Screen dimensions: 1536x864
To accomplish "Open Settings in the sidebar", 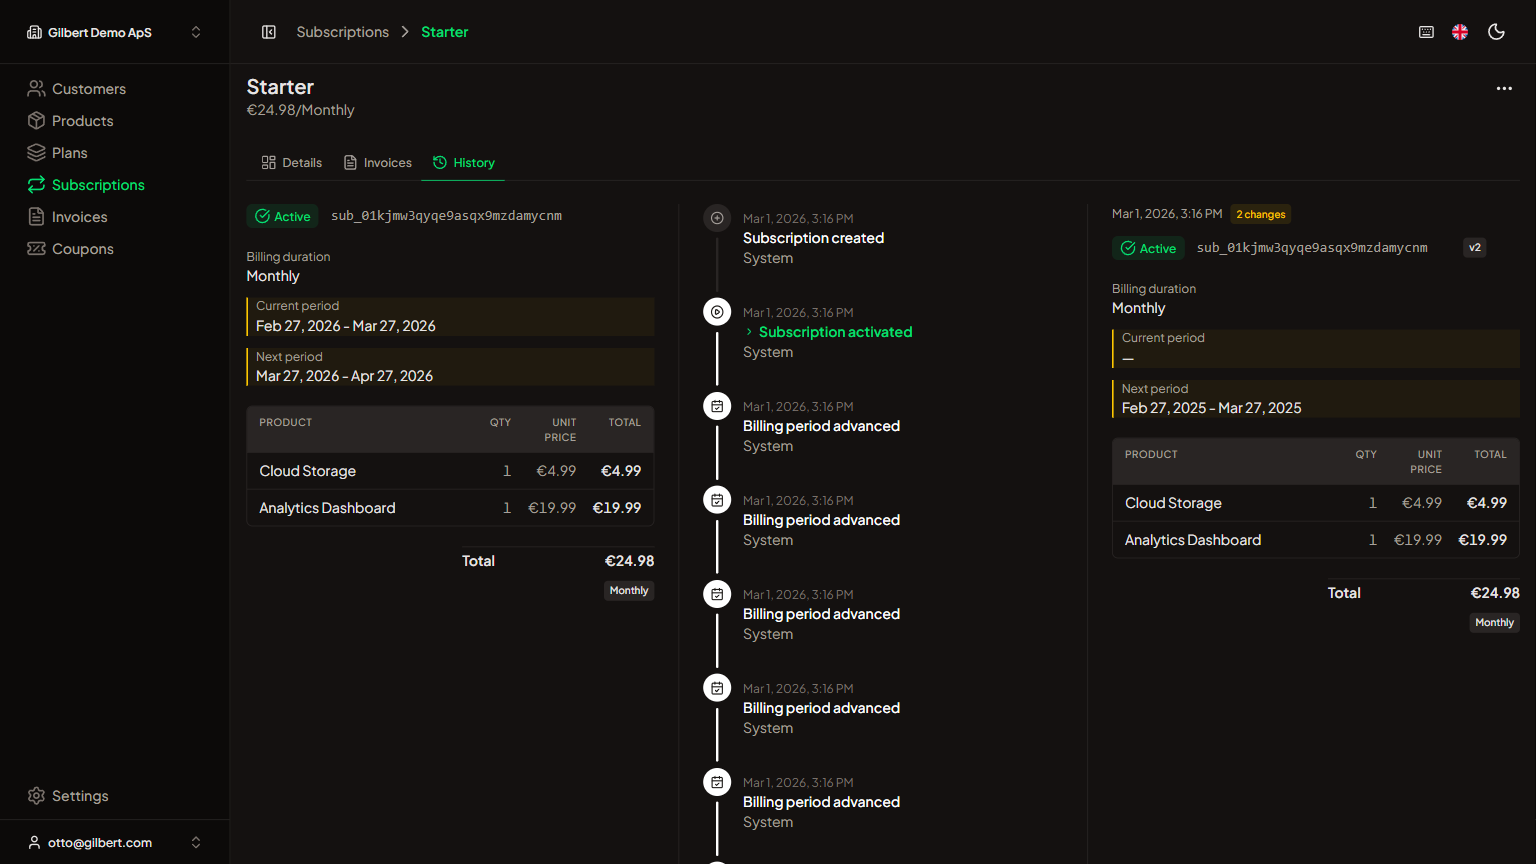I will [79, 796].
